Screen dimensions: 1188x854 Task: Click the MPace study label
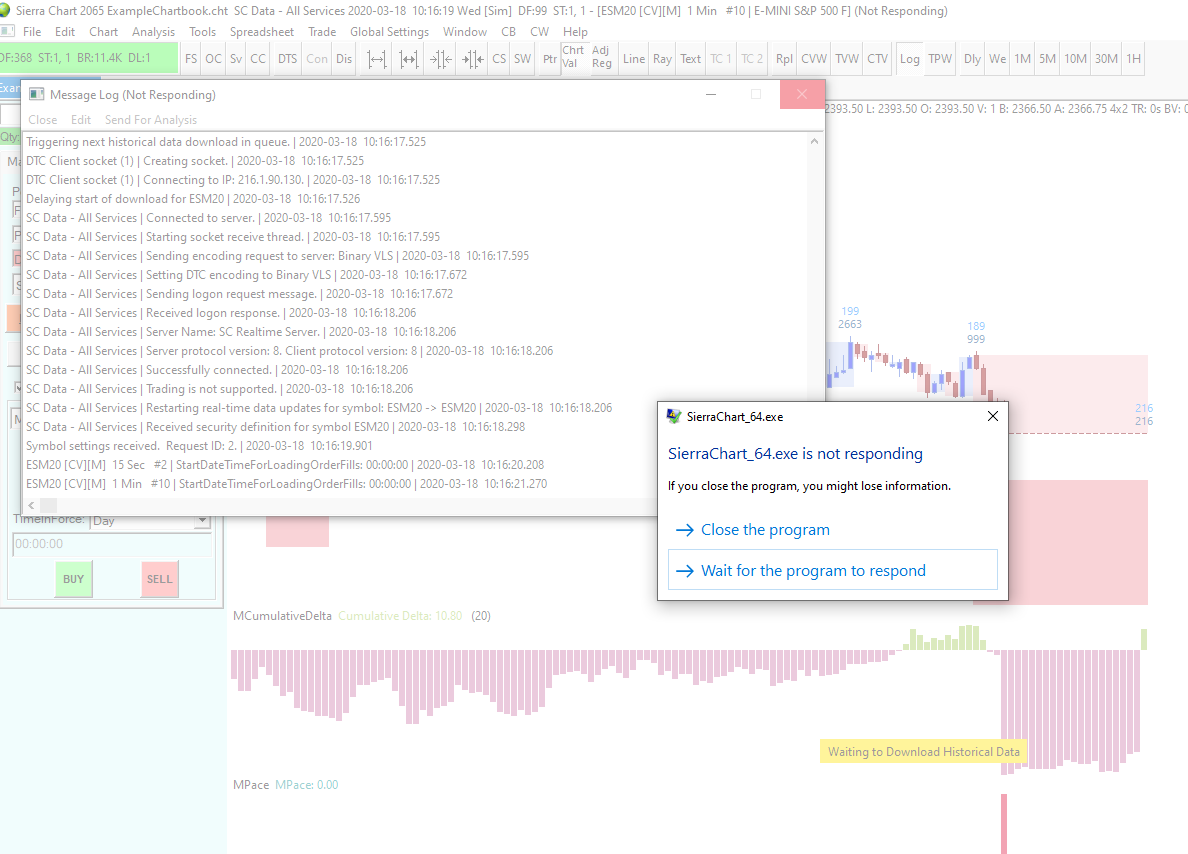pos(251,785)
